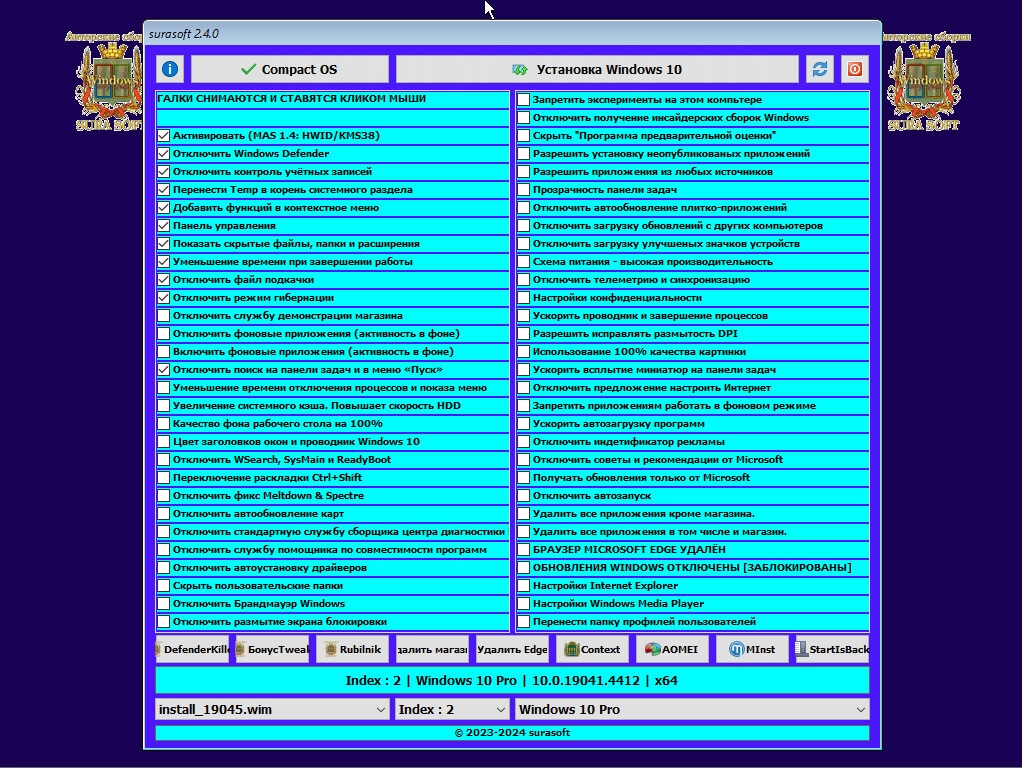This screenshot has height=768, width=1022.
Task: Click the red power icon button
Action: pos(854,69)
